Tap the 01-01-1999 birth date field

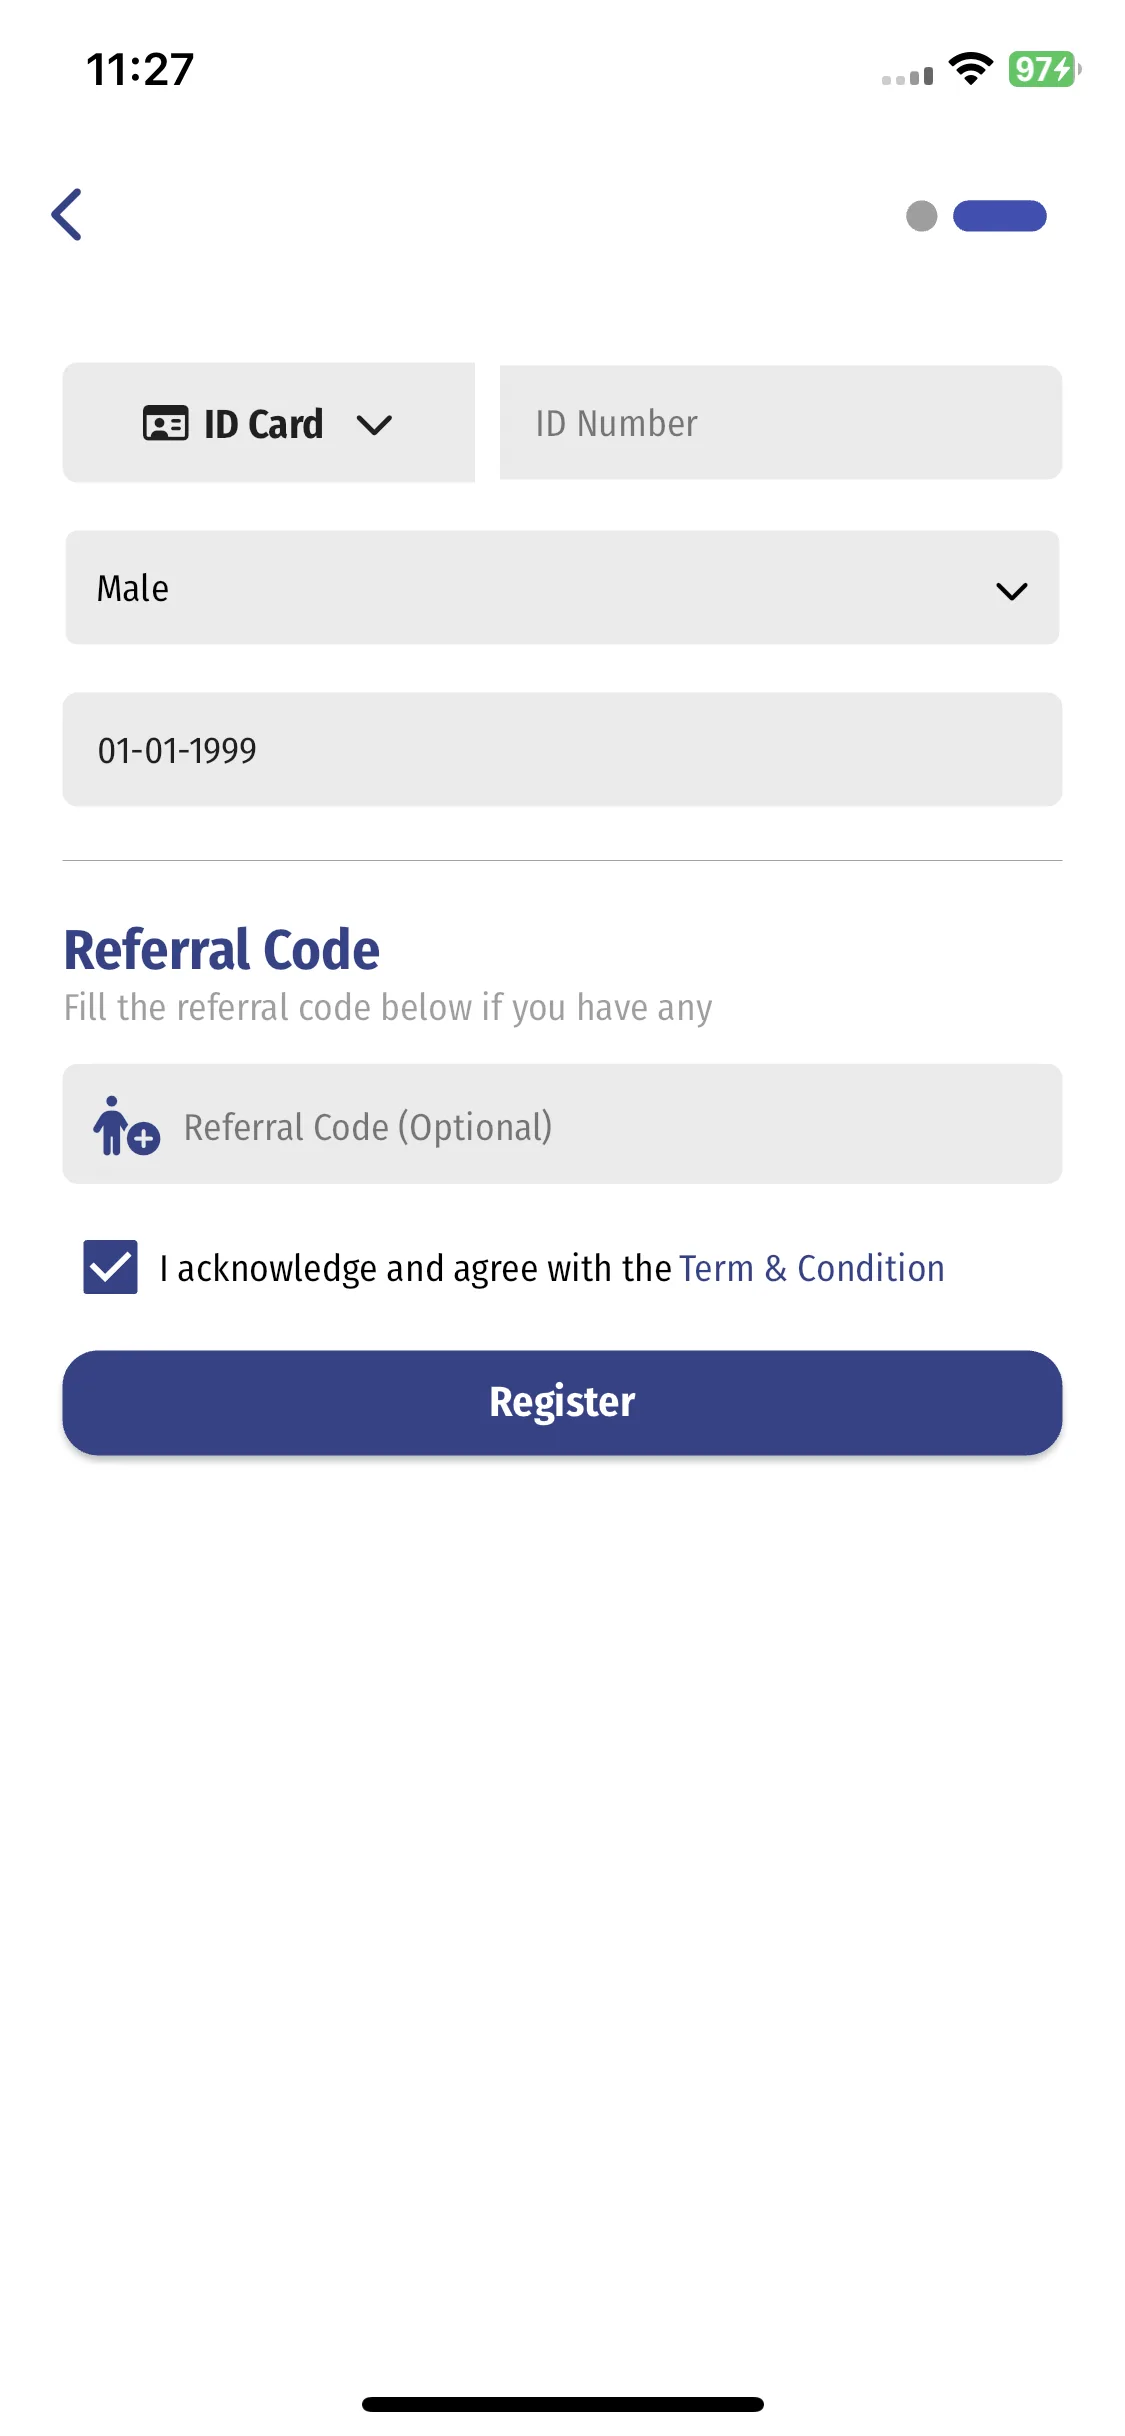(561, 750)
